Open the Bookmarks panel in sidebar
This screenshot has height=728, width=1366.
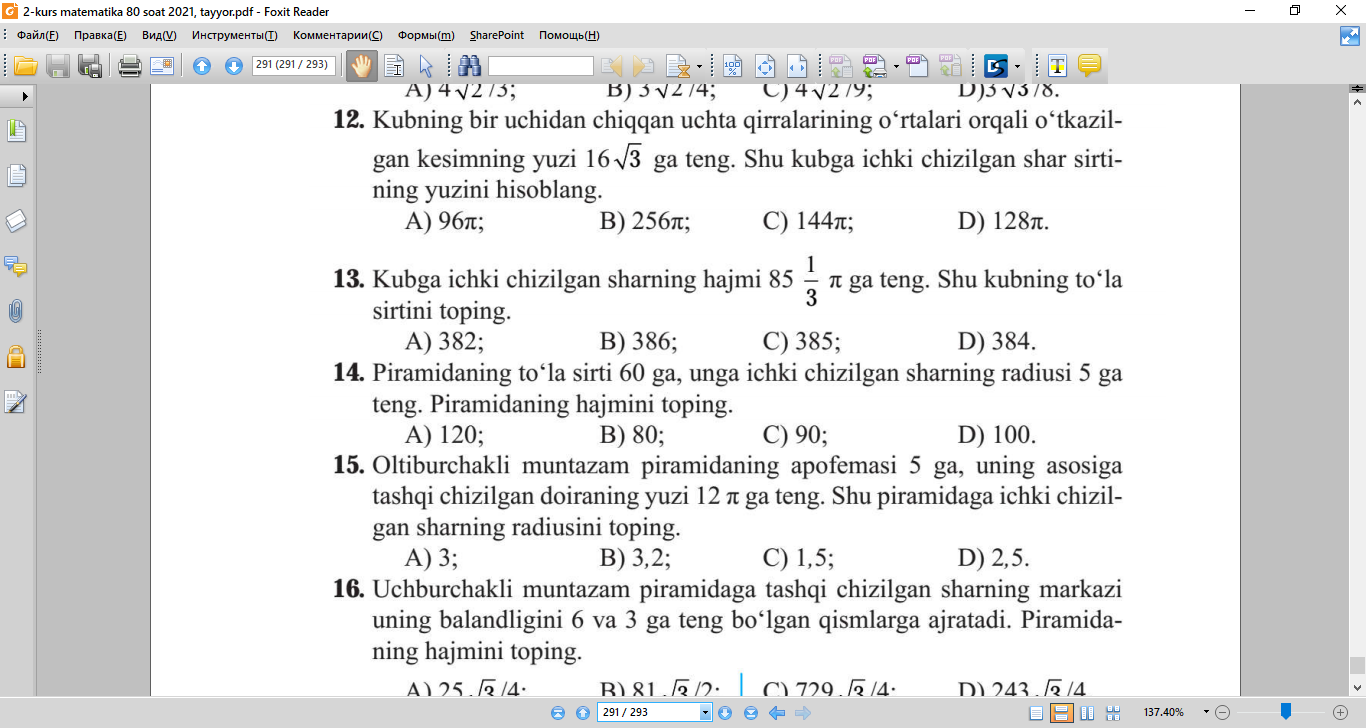[x=16, y=130]
